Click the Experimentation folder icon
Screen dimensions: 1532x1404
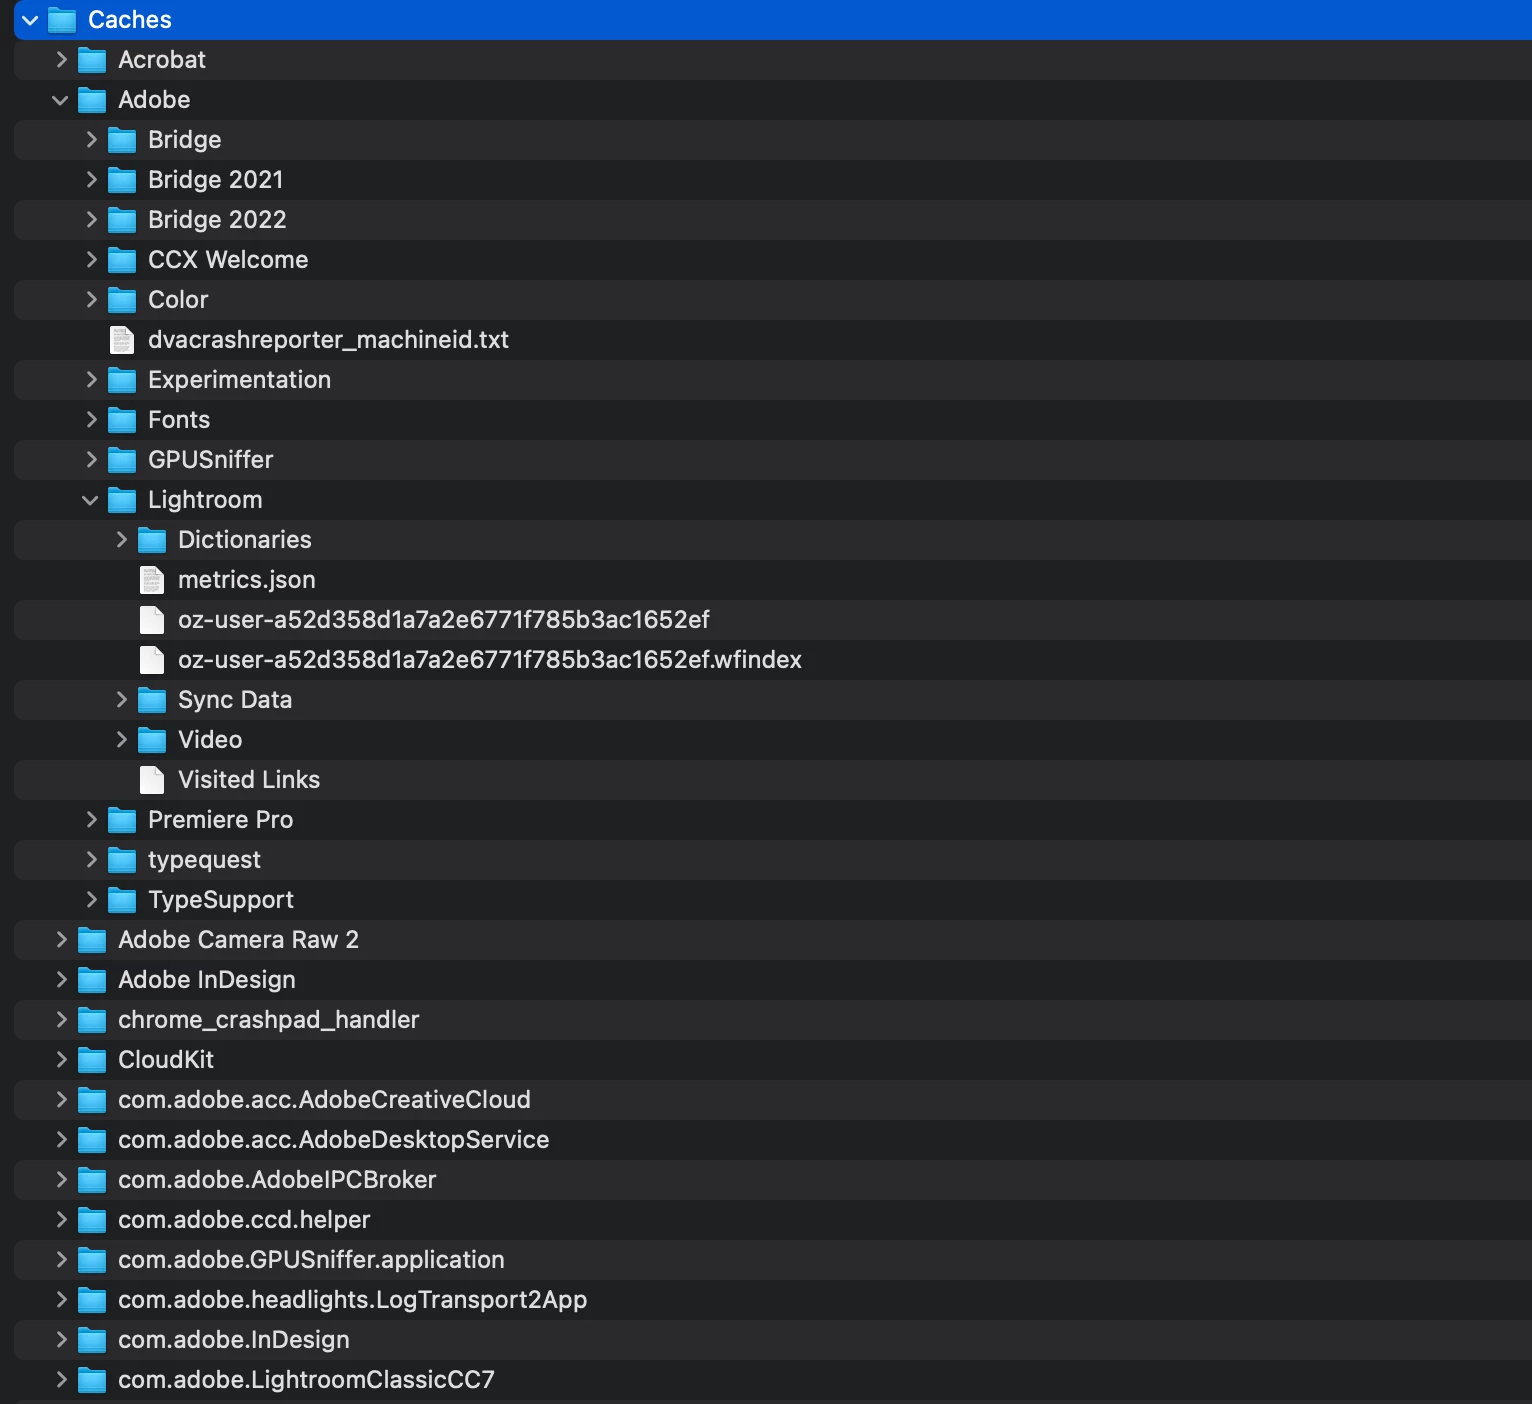point(122,380)
